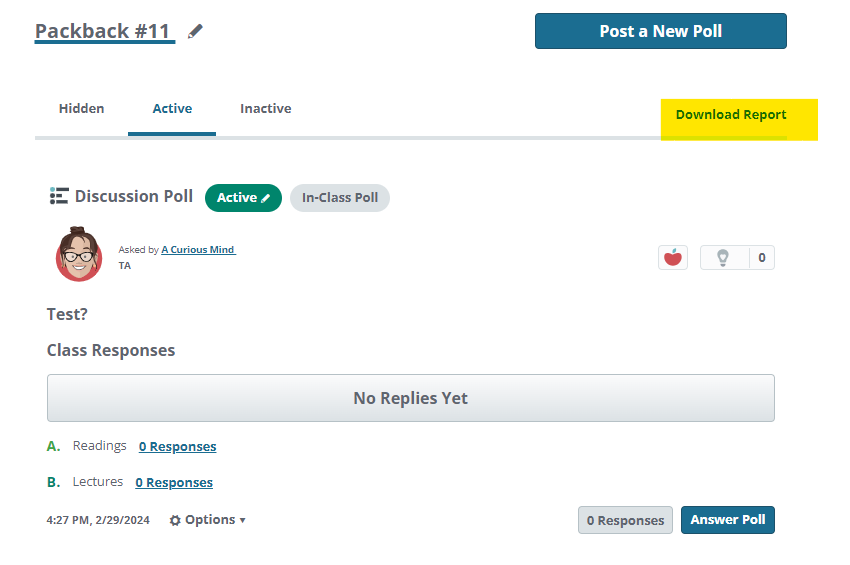Screen dimensions: 850x565
Task: Click the In-Class Poll badge
Action: click(x=340, y=198)
